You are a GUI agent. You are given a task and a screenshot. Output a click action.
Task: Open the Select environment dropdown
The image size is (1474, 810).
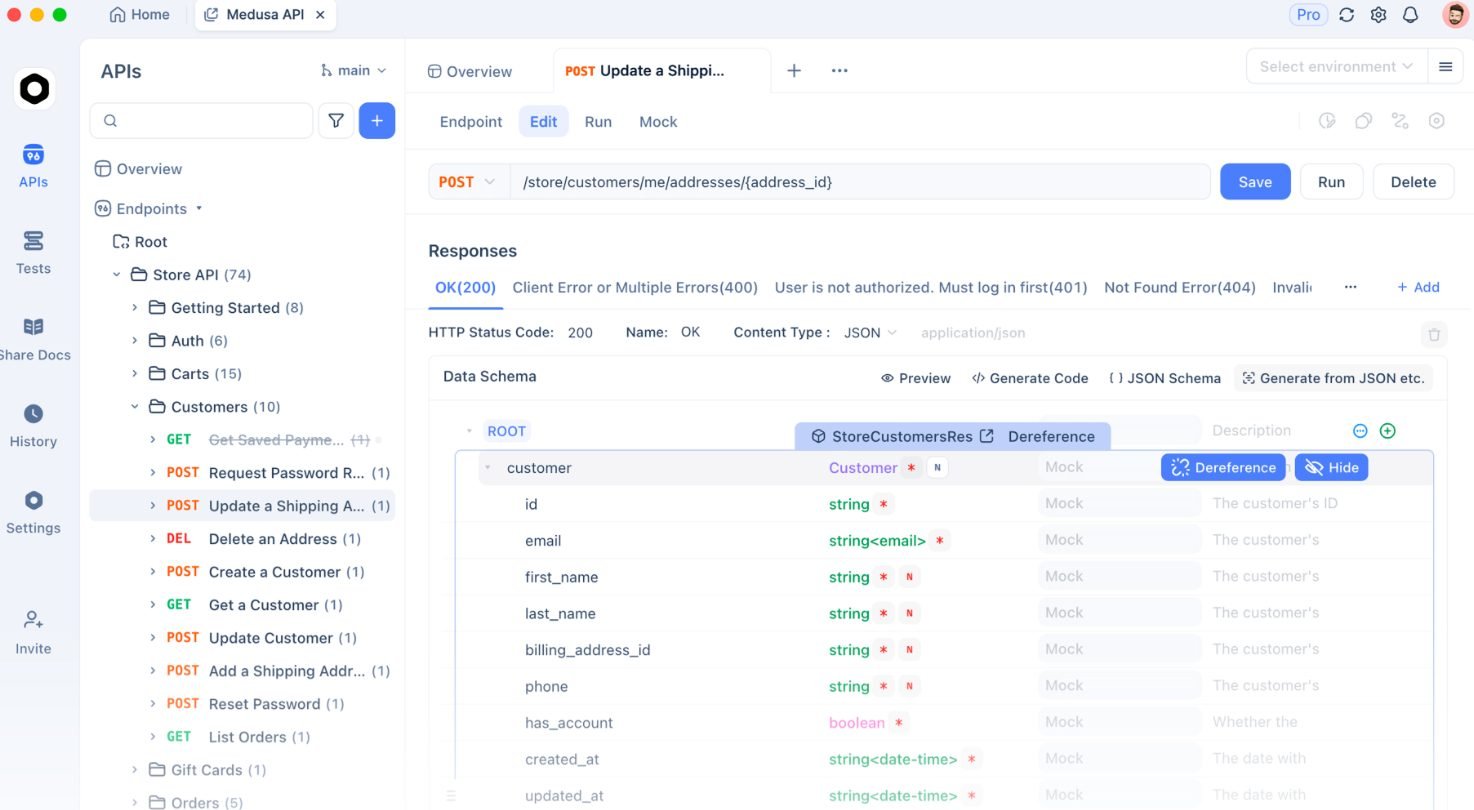point(1336,67)
